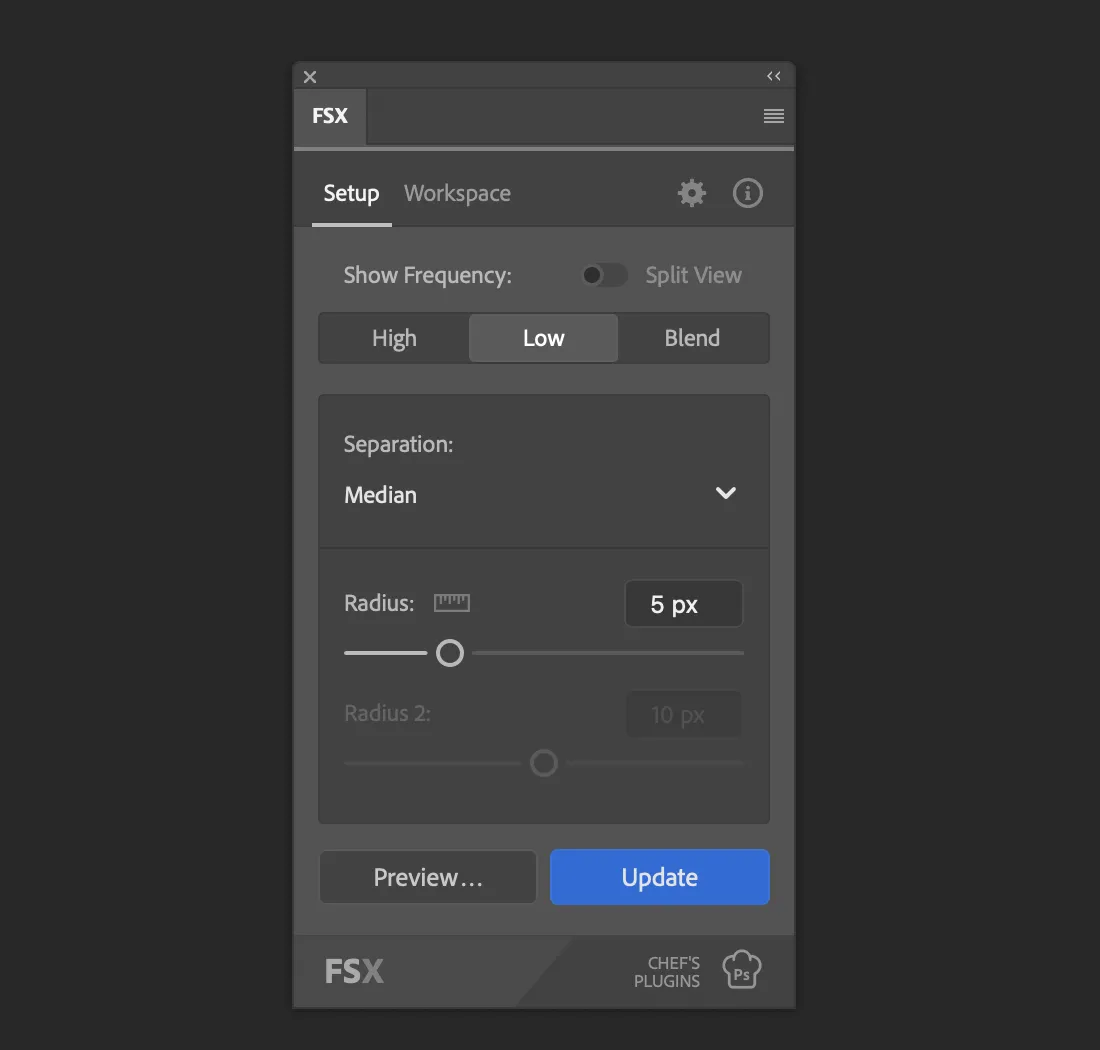Select Blend frequency view
This screenshot has height=1050, width=1100.
692,338
